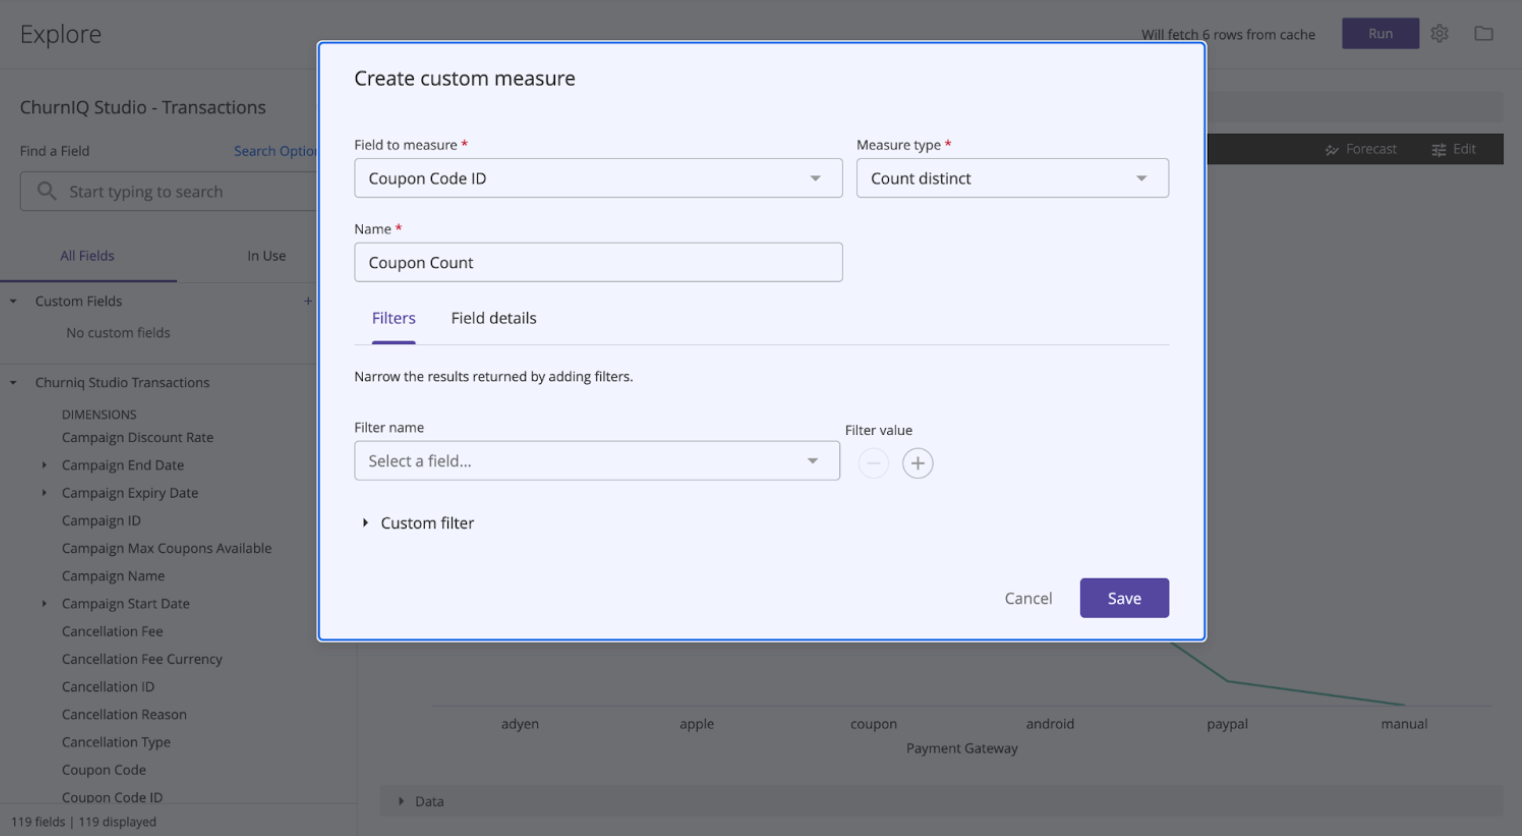This screenshot has height=836, width=1522.
Task: Click the Edit sliders icon
Action: tap(1438, 150)
